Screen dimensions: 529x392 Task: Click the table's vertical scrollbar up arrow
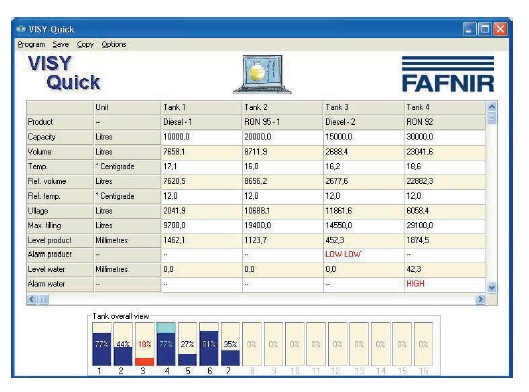point(492,107)
